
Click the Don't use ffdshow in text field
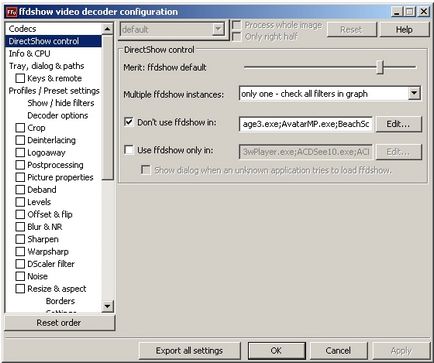click(x=306, y=124)
